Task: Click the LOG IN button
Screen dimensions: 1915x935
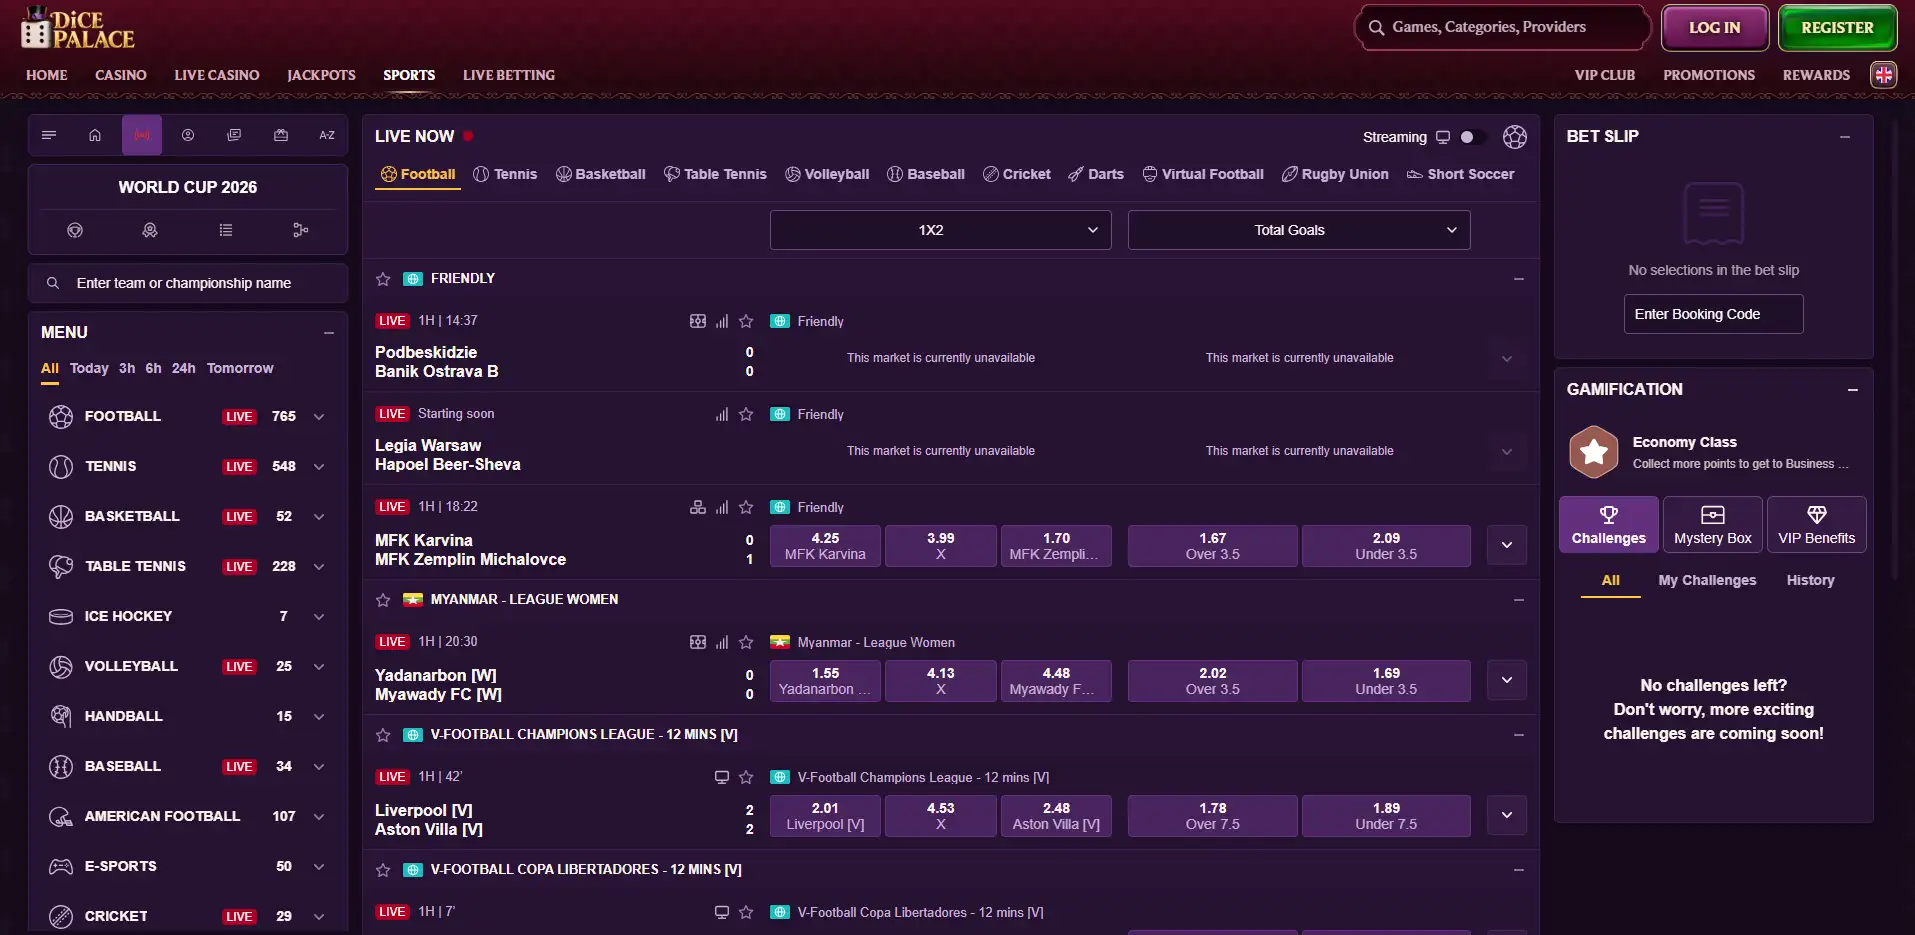Action: [x=1715, y=28]
